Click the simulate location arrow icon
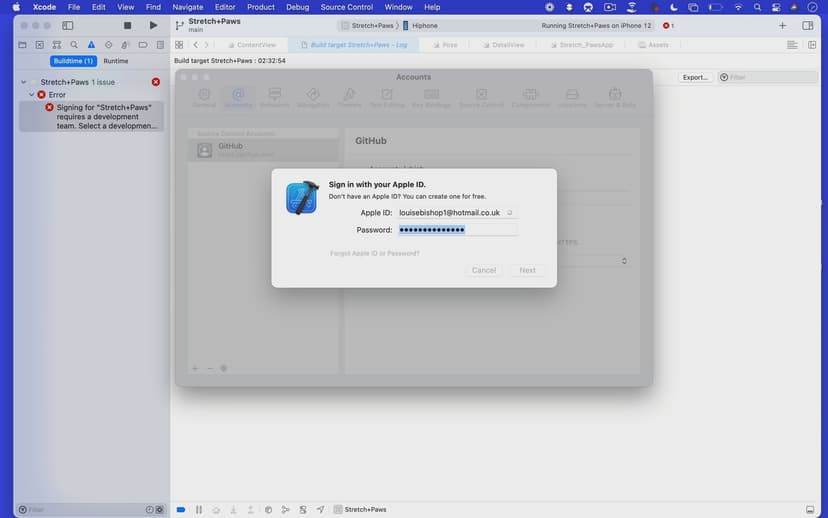The height and width of the screenshot is (518, 828). [320, 510]
